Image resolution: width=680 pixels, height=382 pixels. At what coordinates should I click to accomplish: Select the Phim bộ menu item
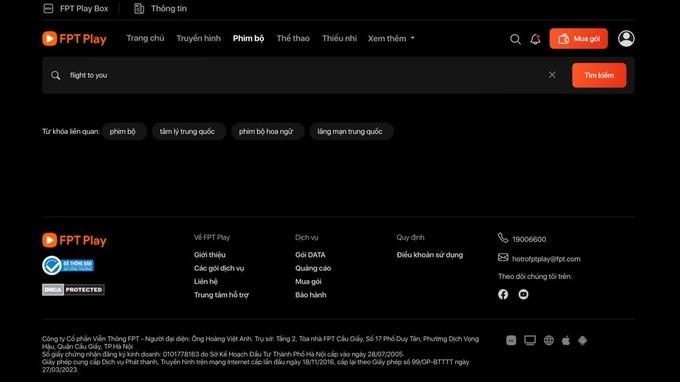(x=248, y=38)
